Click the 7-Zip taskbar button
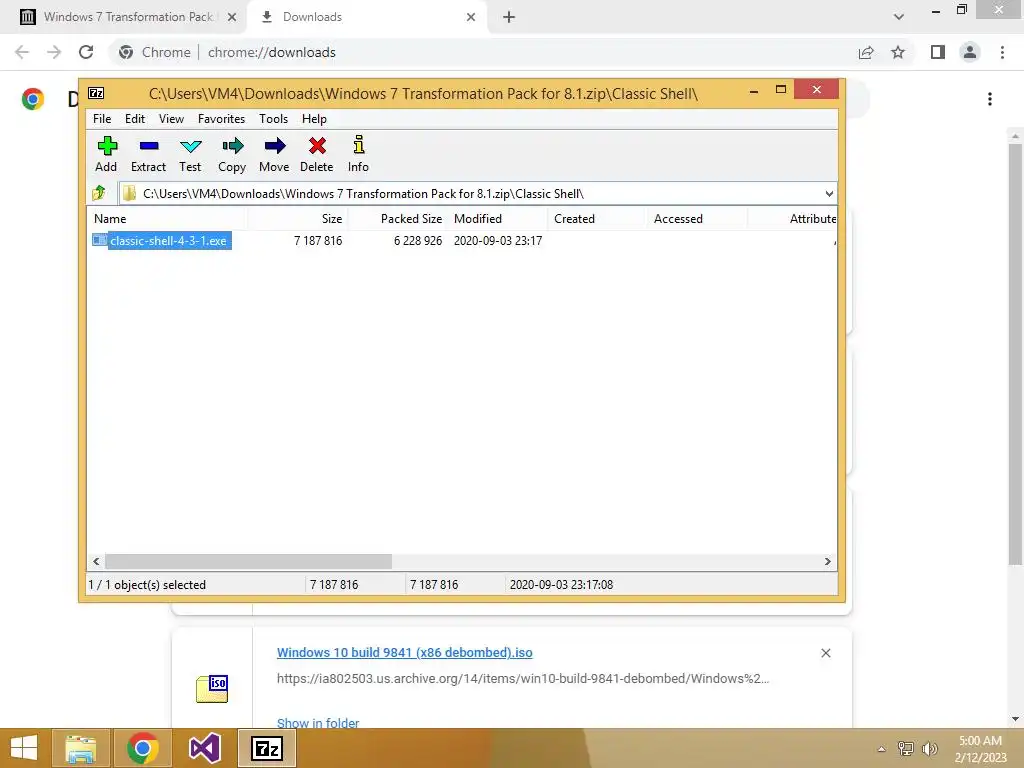Viewport: 1024px width, 768px height. tap(267, 748)
